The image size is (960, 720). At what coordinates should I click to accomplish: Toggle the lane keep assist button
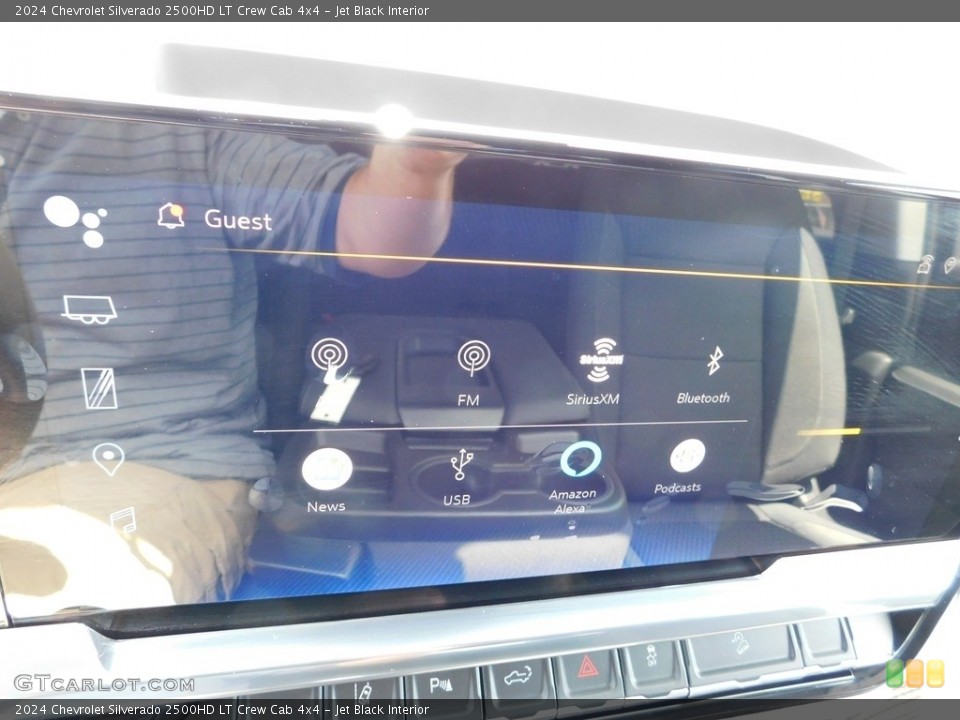(x=362, y=691)
